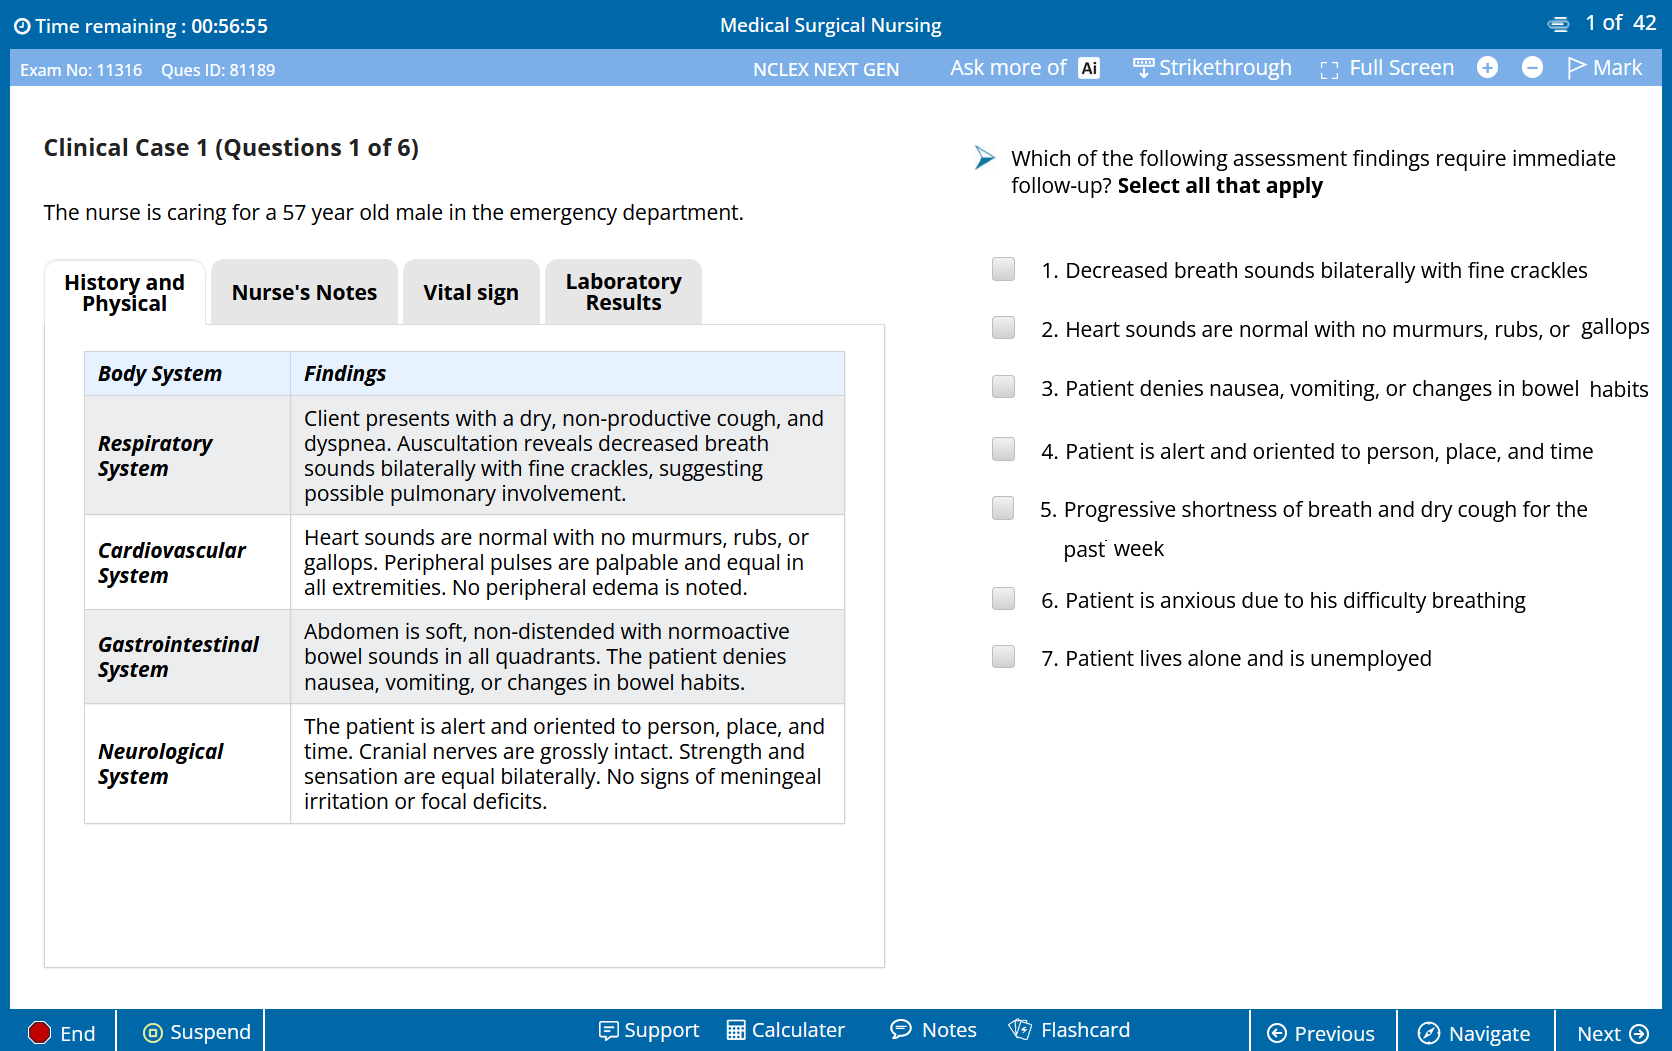Click the Ques ID: 81189 text
The height and width of the screenshot is (1051, 1672).
(x=218, y=70)
